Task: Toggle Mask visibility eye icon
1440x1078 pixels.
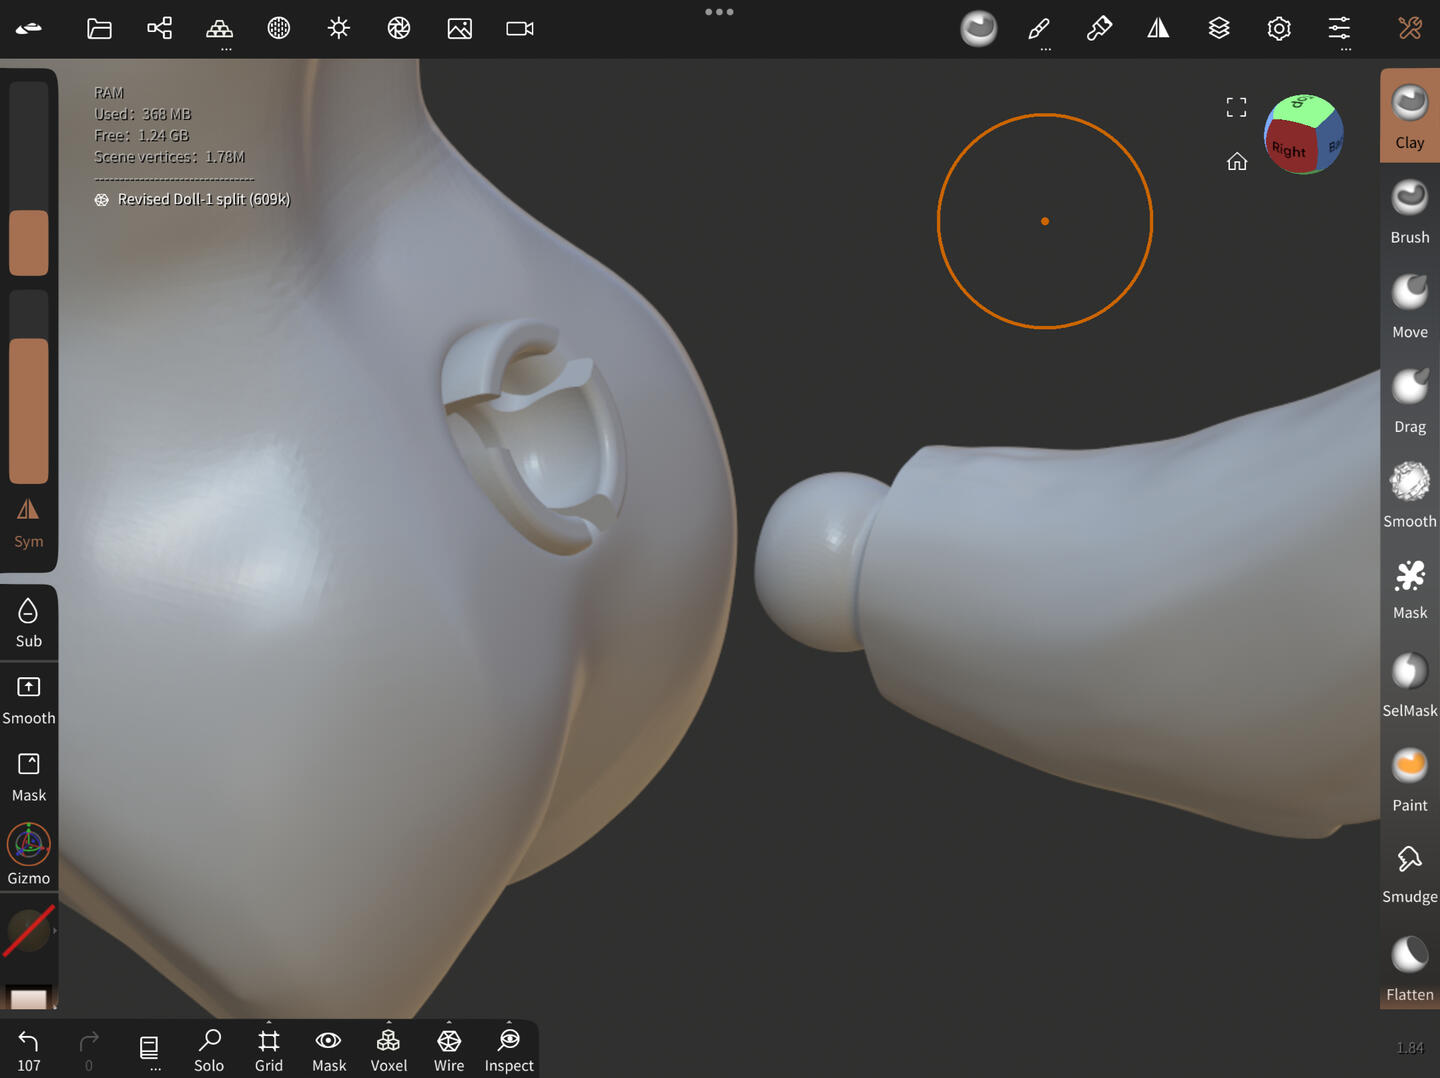Action: click(329, 1050)
